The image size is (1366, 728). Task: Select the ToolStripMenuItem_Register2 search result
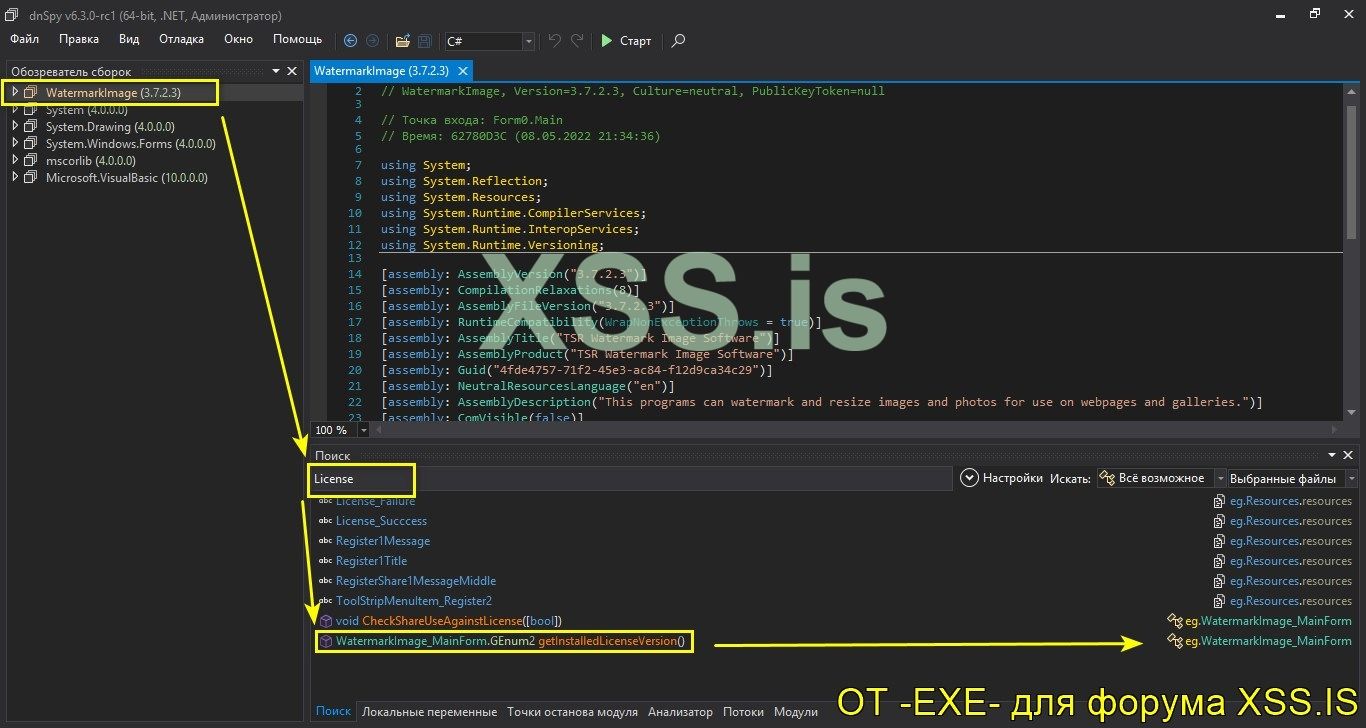tap(414, 601)
